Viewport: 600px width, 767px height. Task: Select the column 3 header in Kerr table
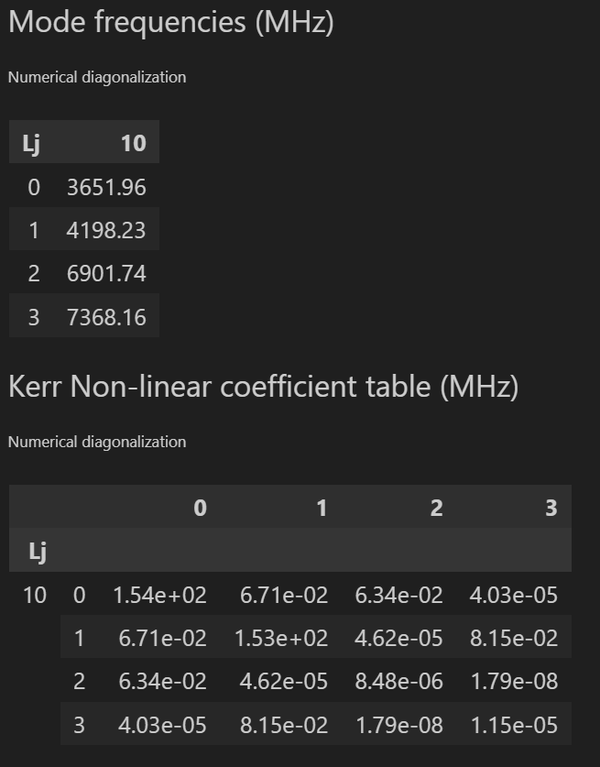coord(550,508)
